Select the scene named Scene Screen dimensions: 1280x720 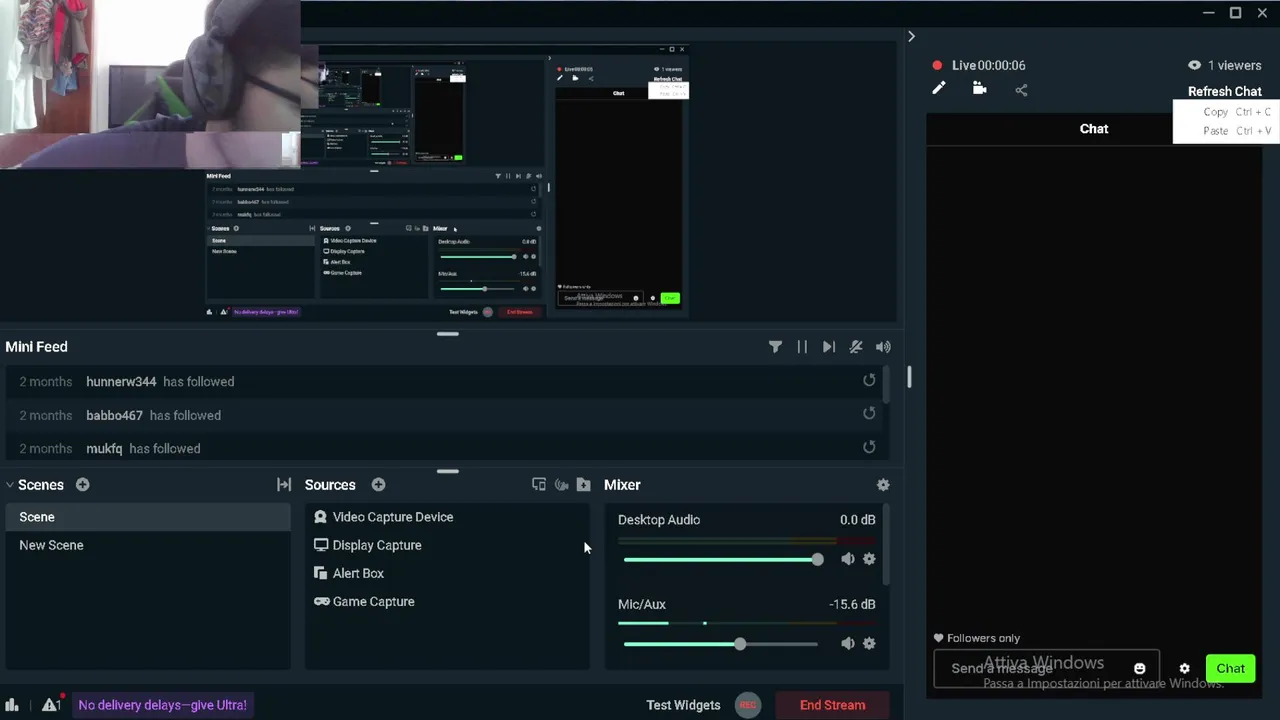[148, 517]
